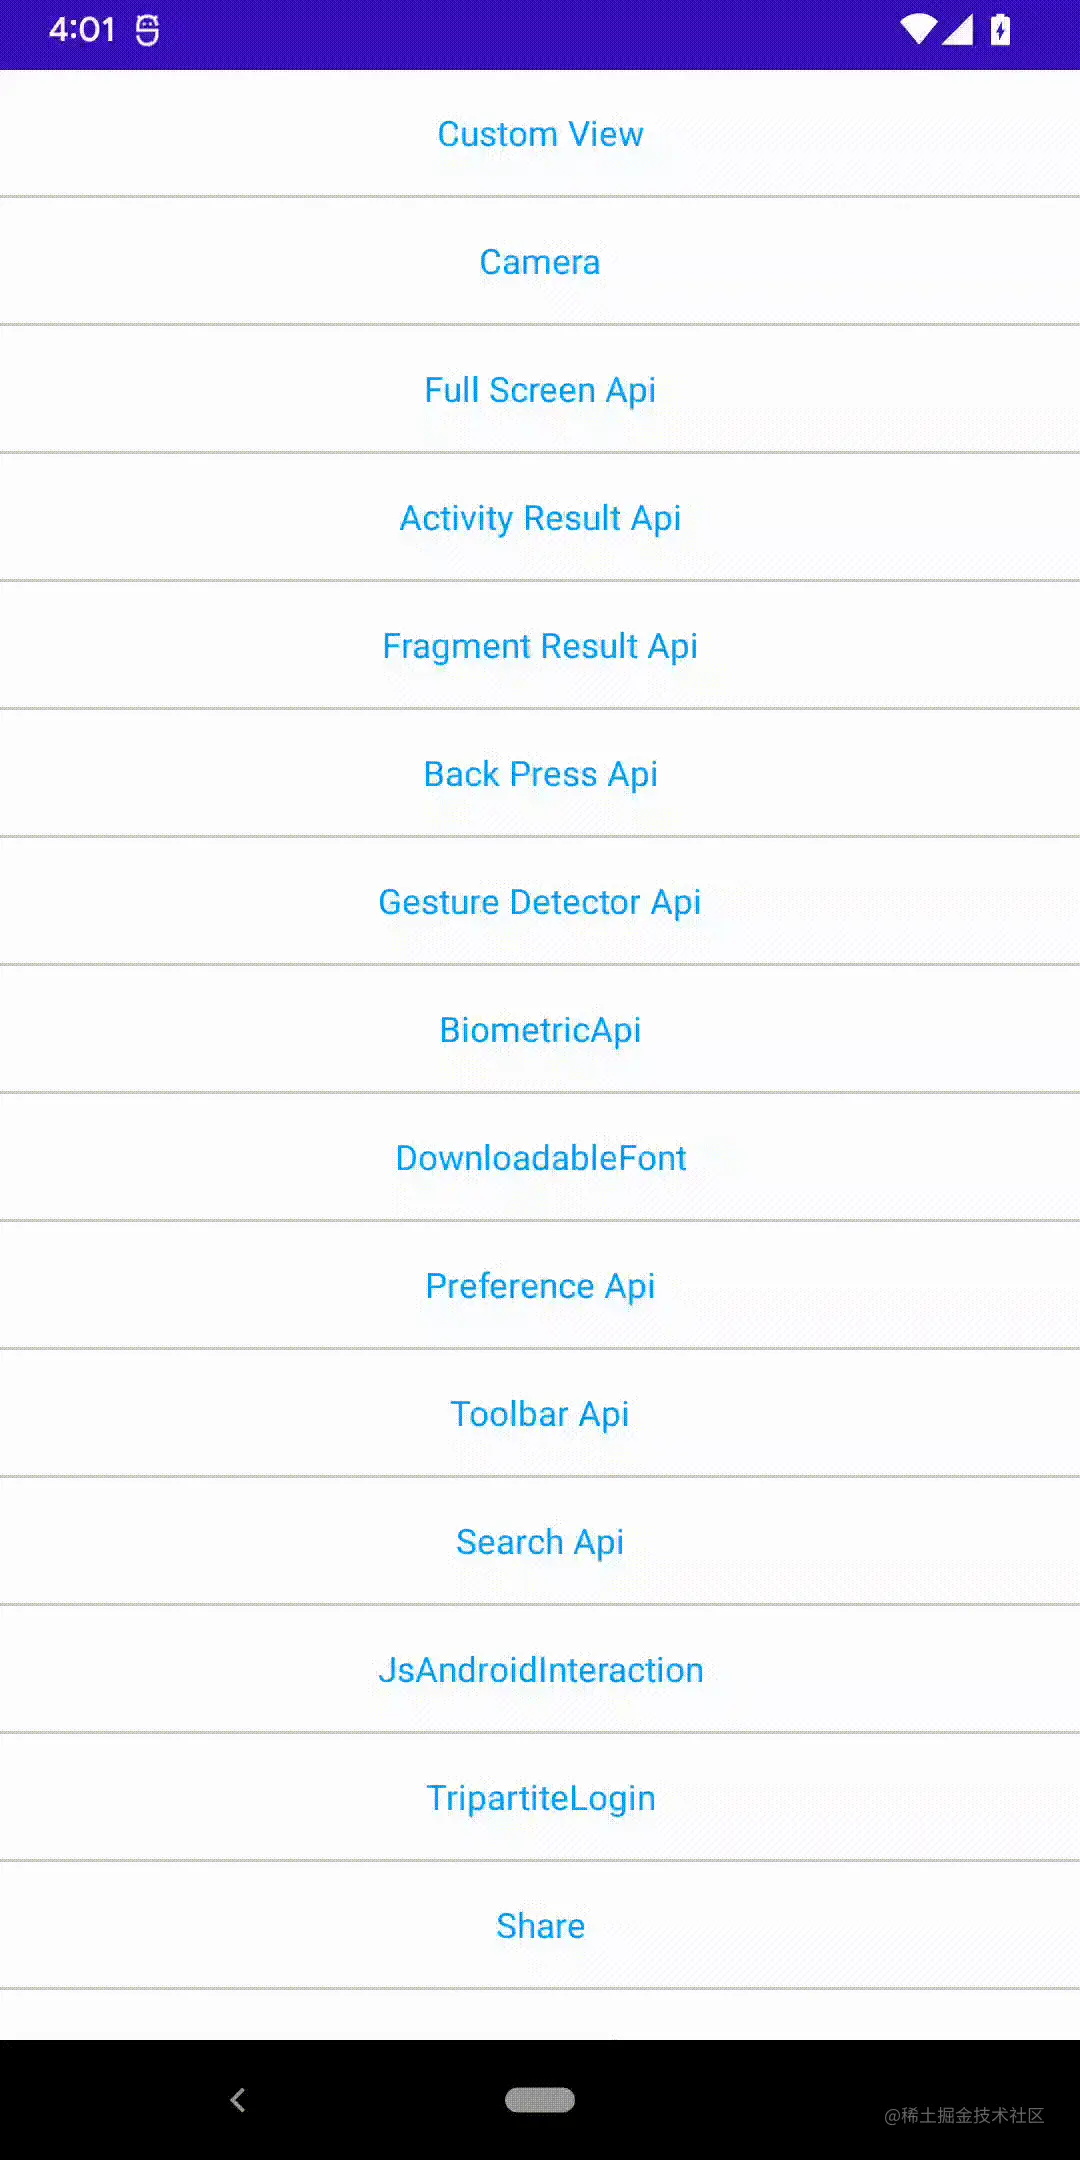Viewport: 1080px width, 2160px height.
Task: Select Back Press Api entry
Action: coord(540,774)
